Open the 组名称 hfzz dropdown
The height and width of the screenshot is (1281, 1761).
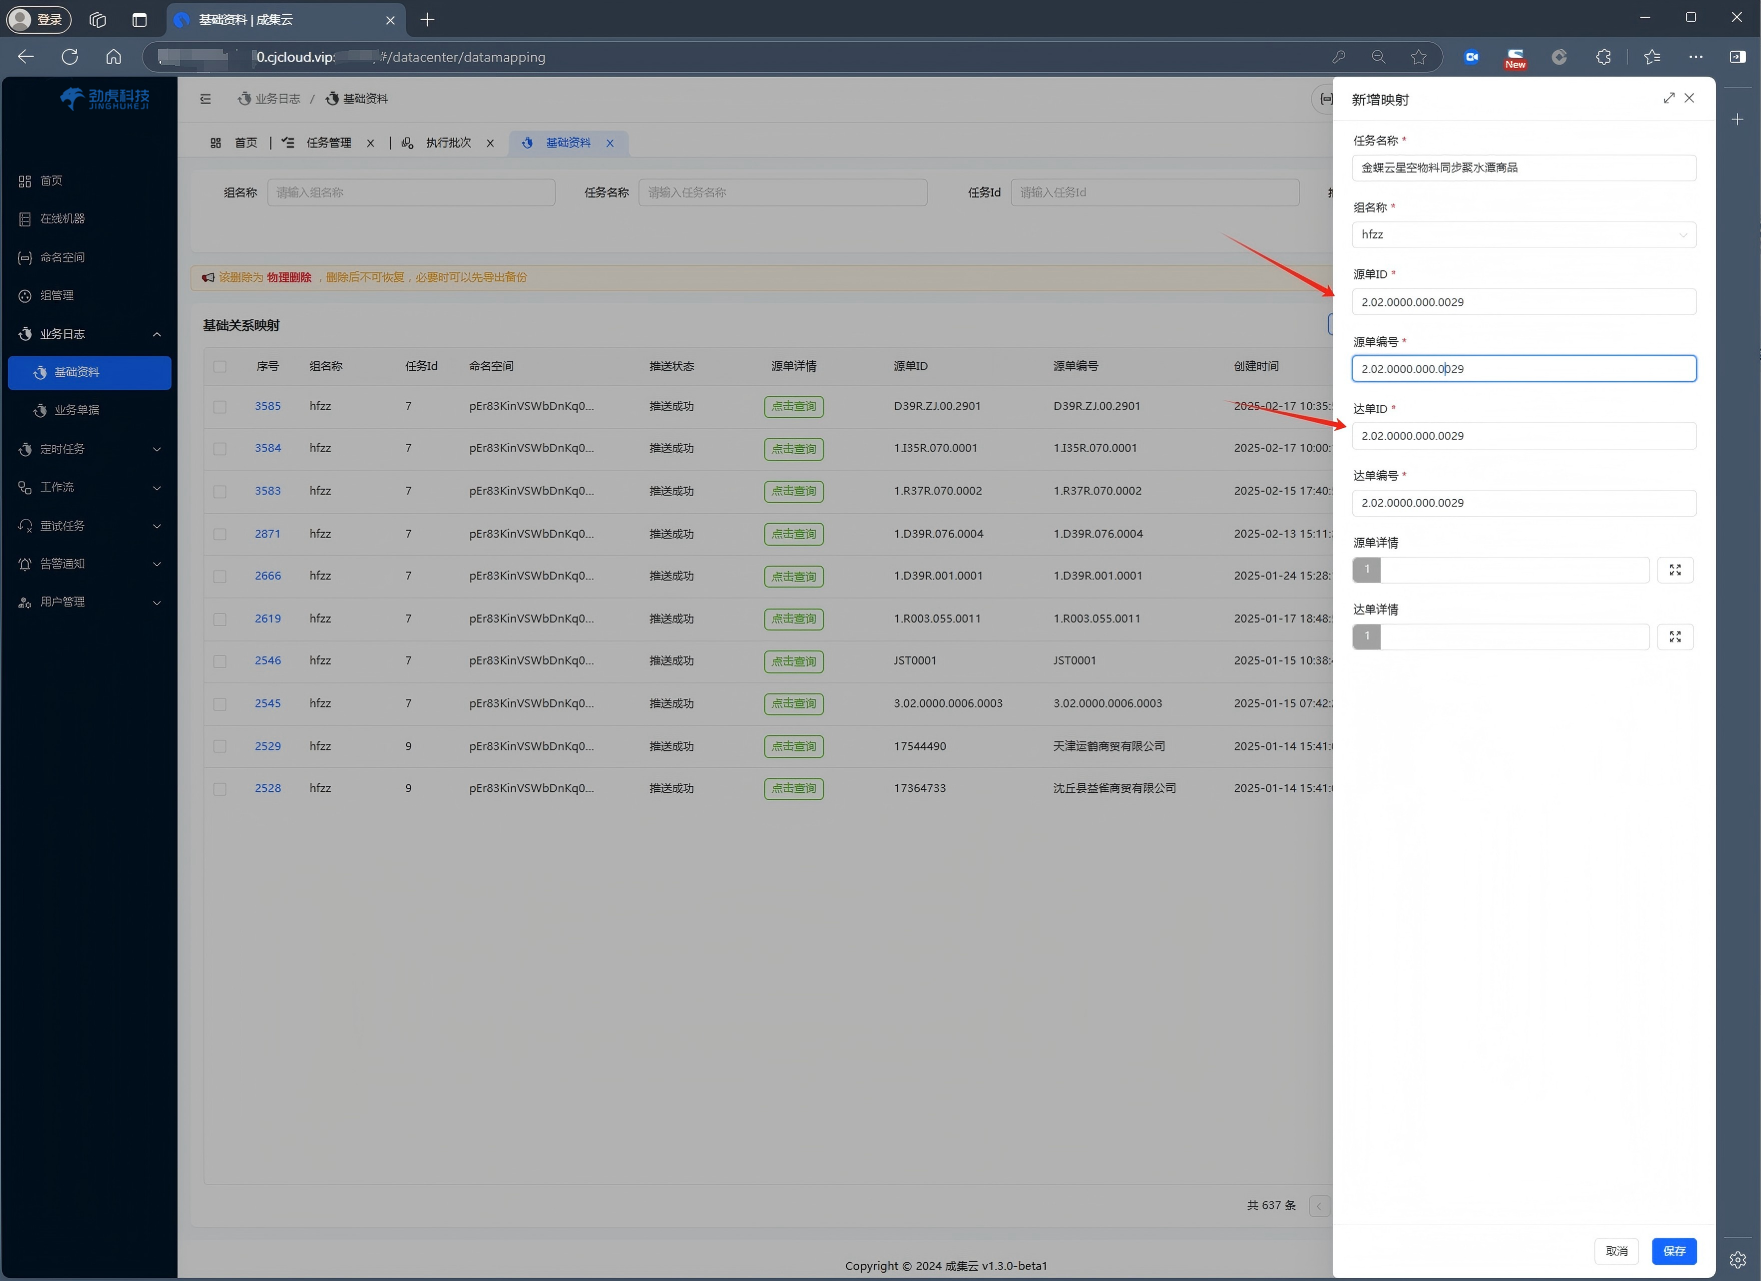point(1523,235)
